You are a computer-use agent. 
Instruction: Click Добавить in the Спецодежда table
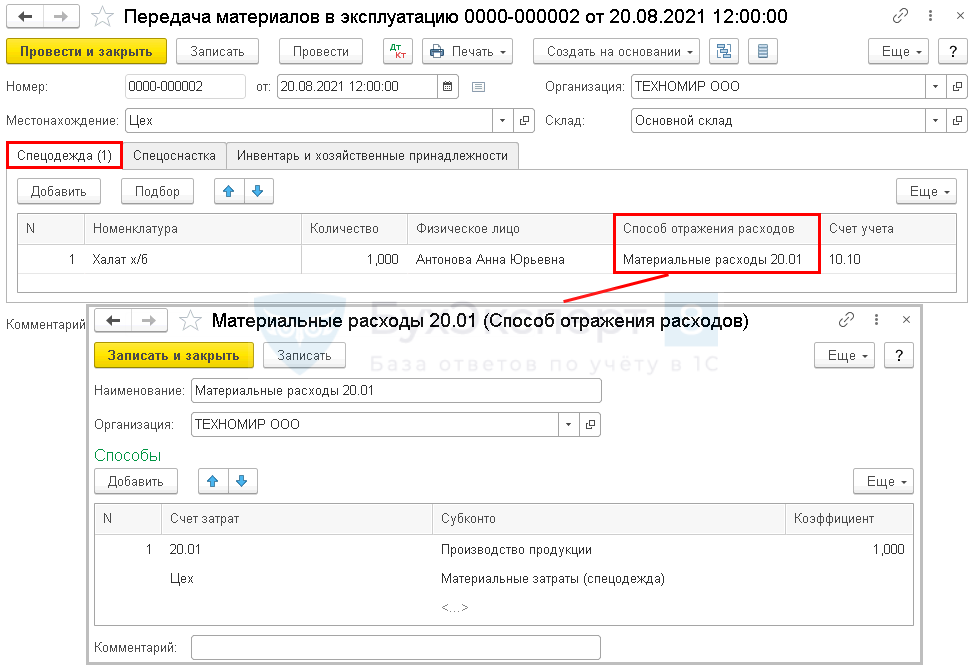point(58,191)
